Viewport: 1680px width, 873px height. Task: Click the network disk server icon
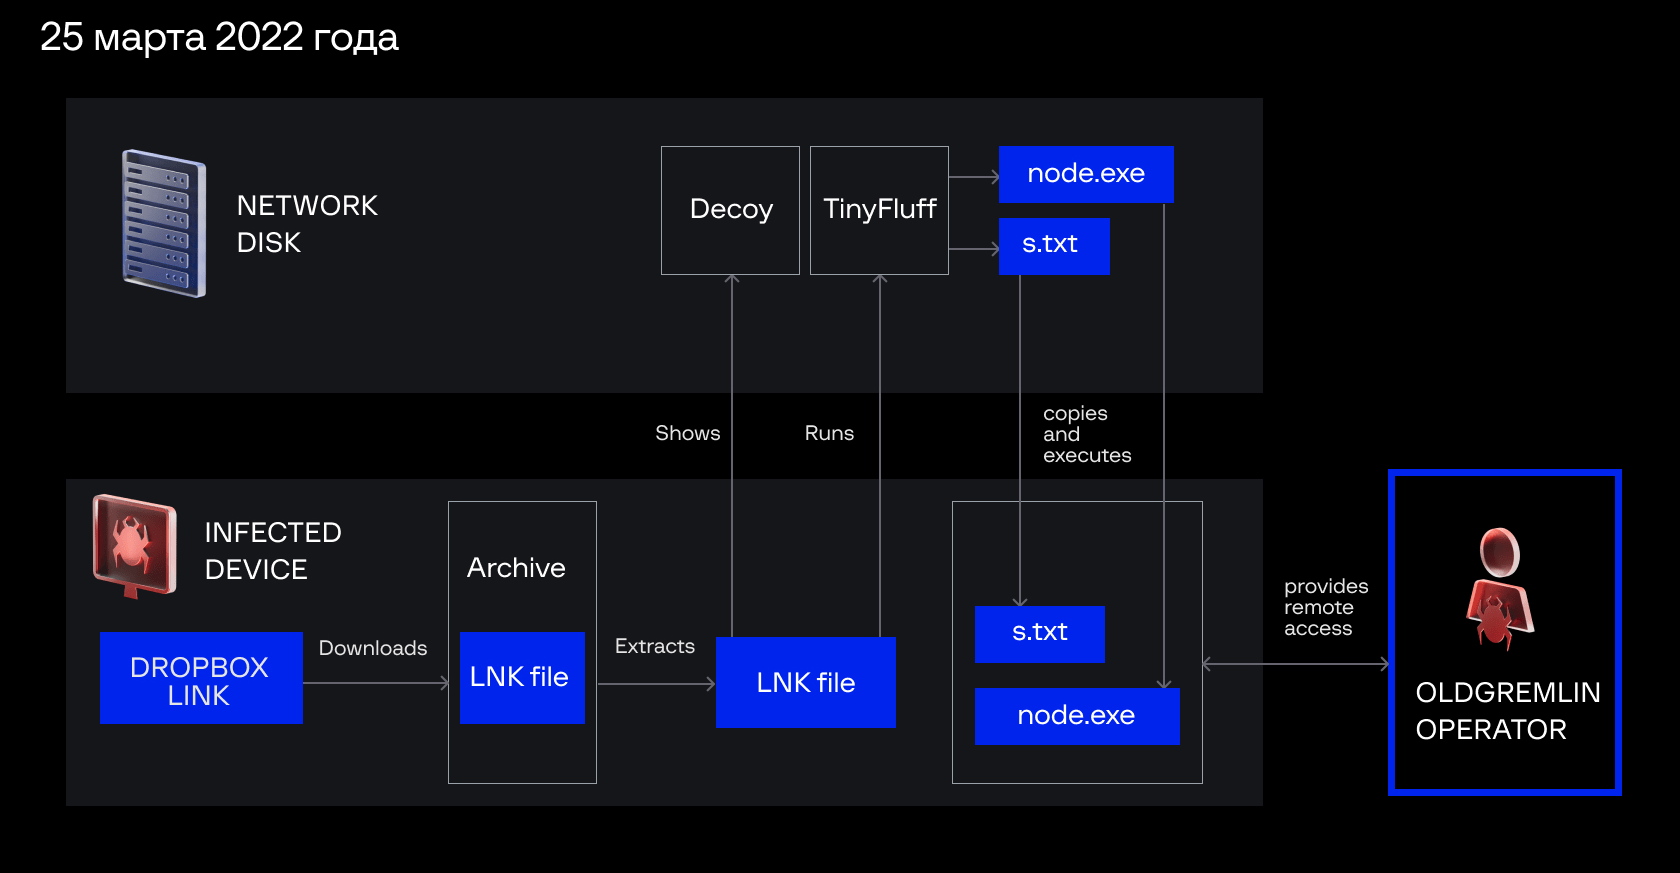(164, 223)
